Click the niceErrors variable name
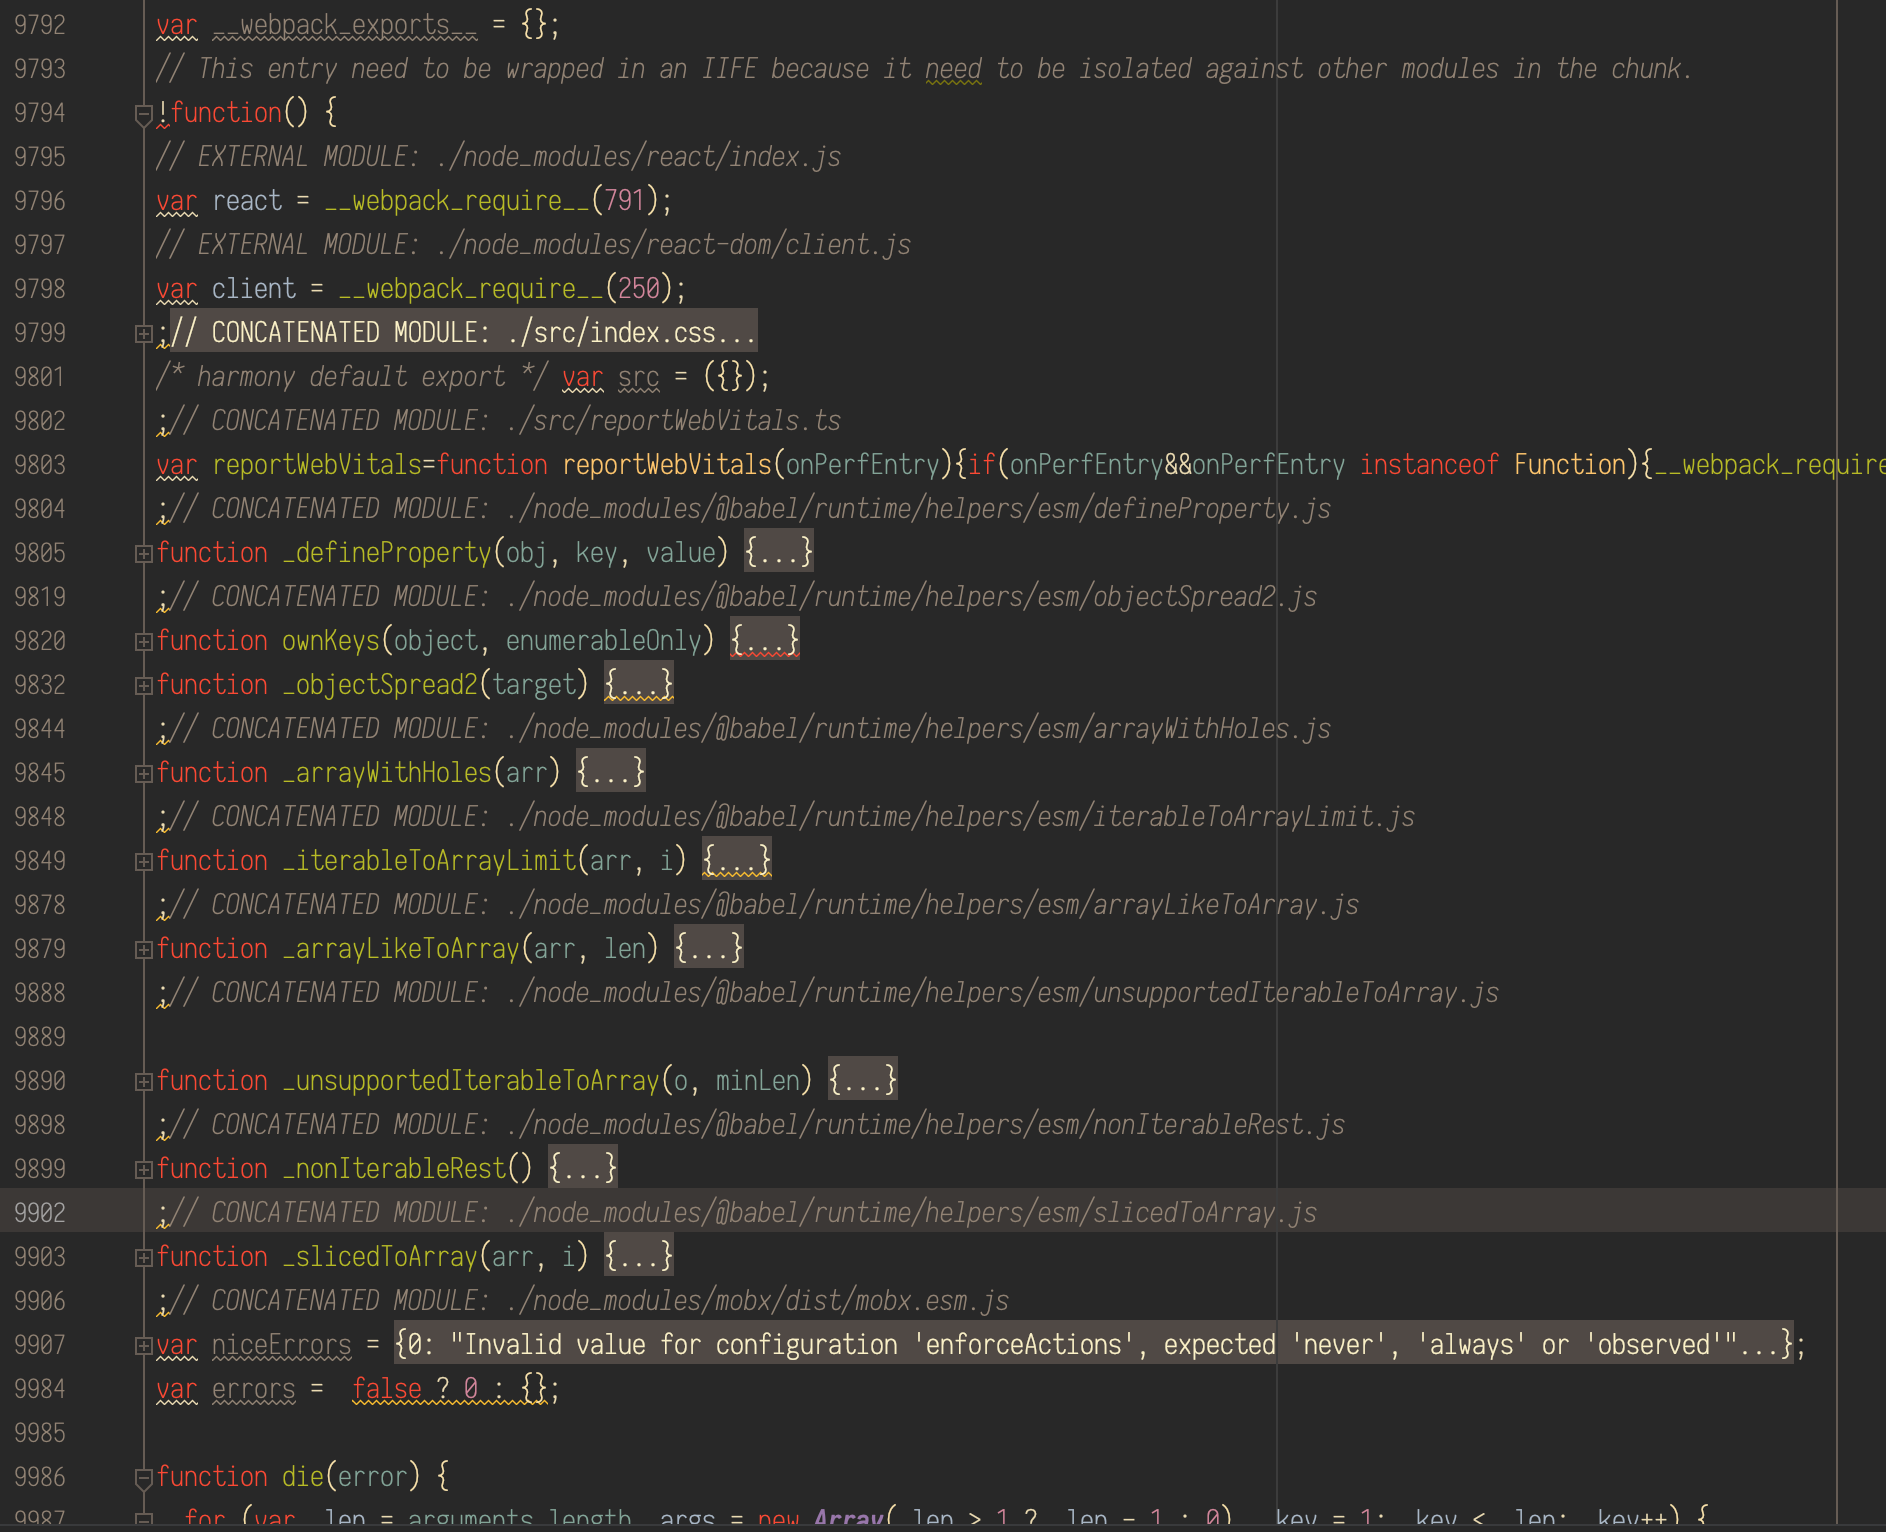Image resolution: width=1886 pixels, height=1532 pixels. point(282,1345)
